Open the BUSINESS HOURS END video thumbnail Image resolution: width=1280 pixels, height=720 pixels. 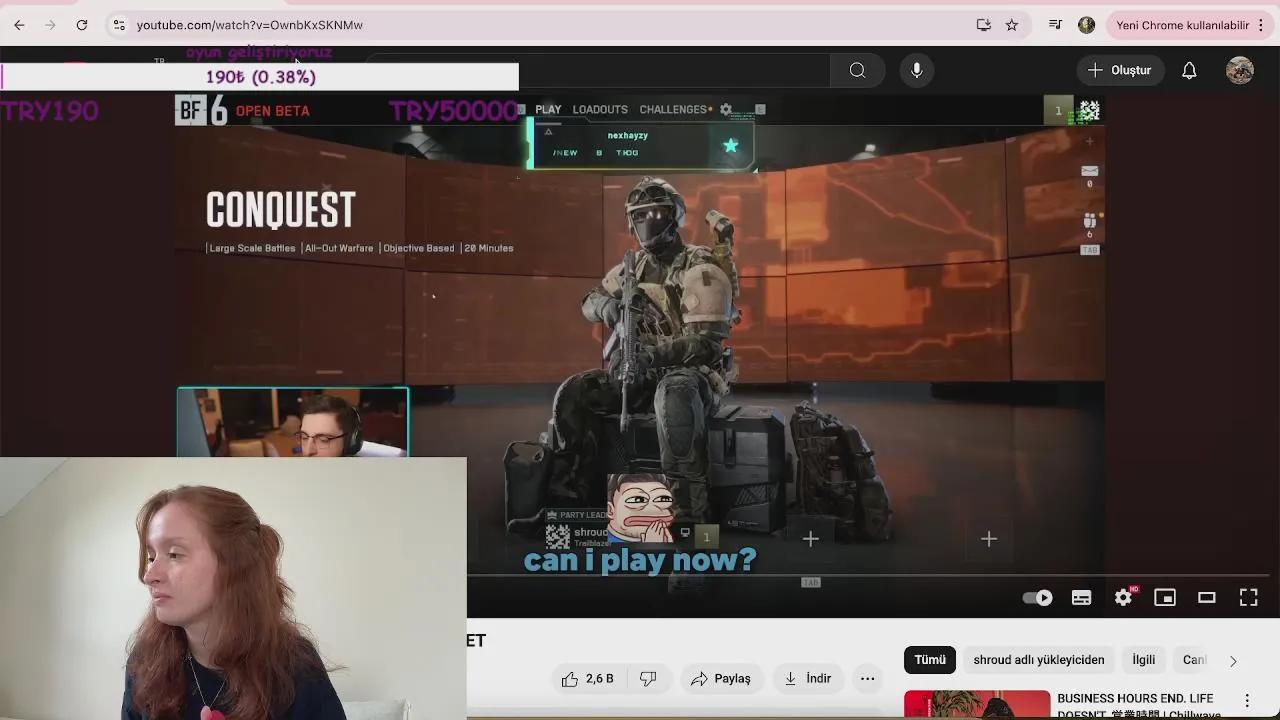pyautogui.click(x=977, y=705)
